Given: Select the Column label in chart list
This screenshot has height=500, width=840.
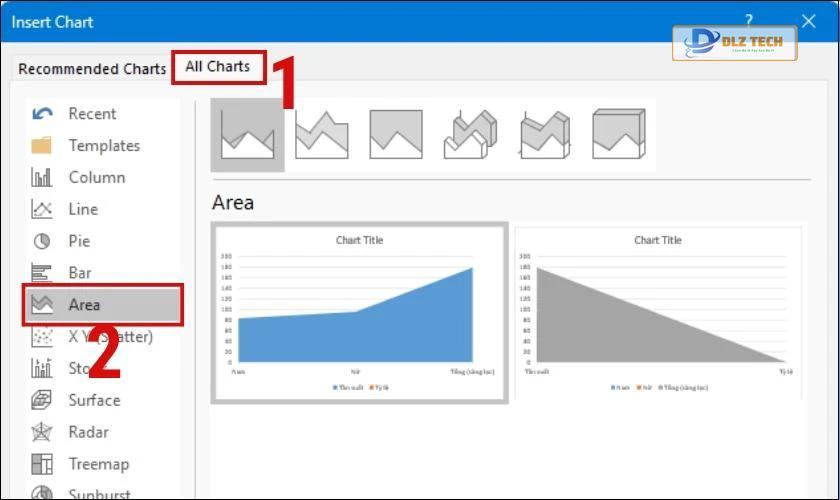Looking at the screenshot, I should click(x=97, y=177).
